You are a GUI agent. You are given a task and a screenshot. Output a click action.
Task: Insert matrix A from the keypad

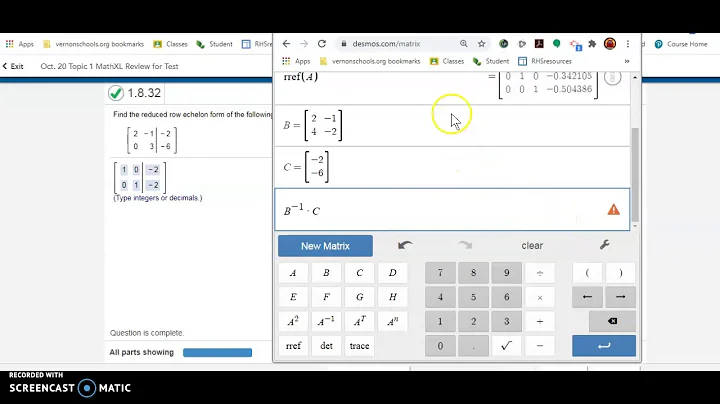coord(293,273)
